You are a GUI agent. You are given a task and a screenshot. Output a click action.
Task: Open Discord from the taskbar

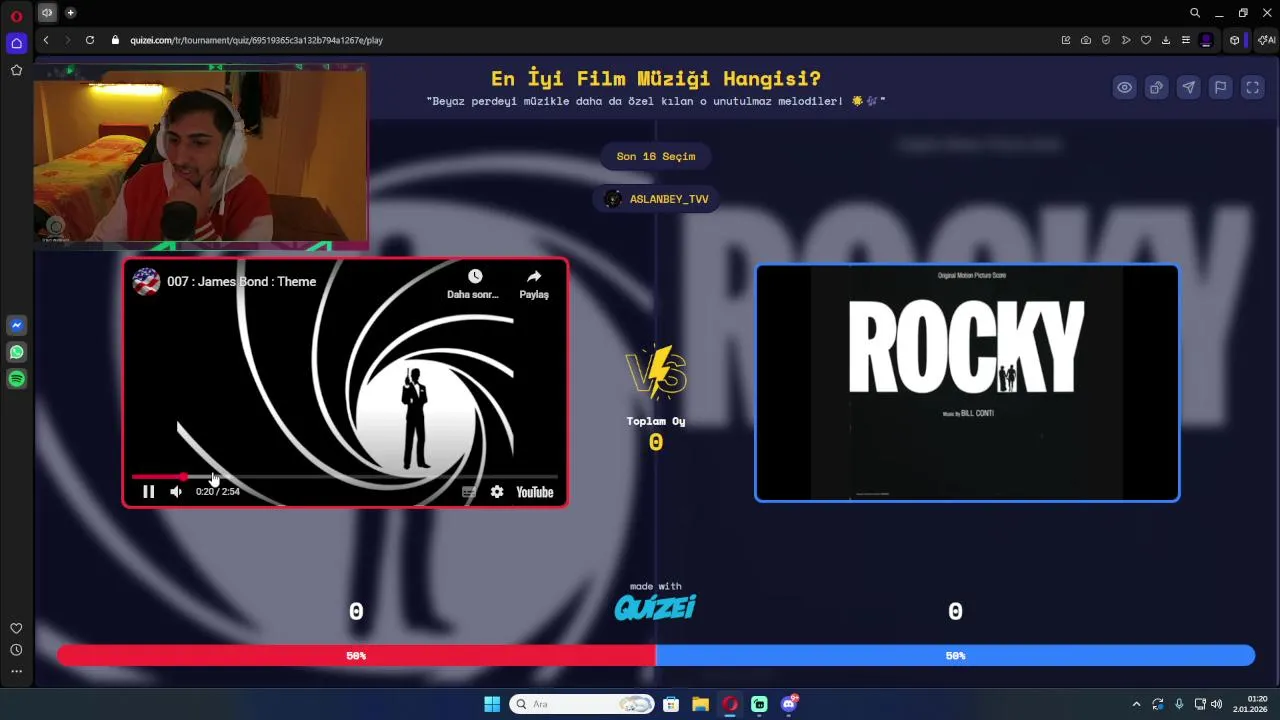pyautogui.click(x=789, y=704)
